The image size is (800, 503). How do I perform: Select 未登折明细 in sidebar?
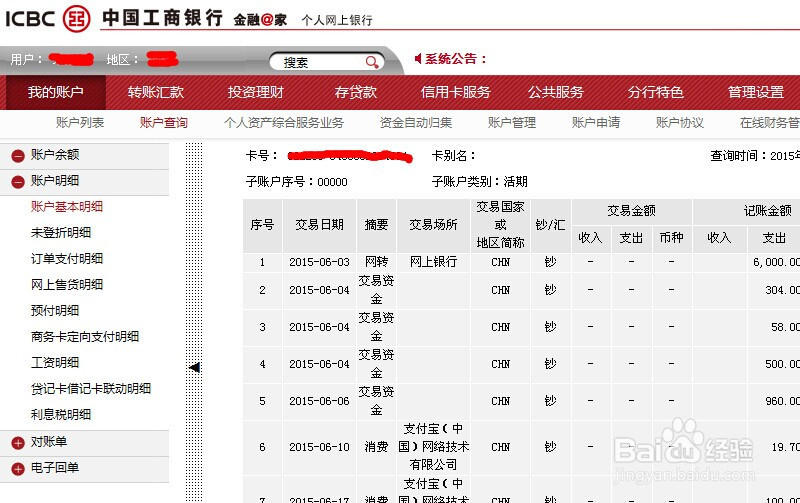tap(61, 233)
